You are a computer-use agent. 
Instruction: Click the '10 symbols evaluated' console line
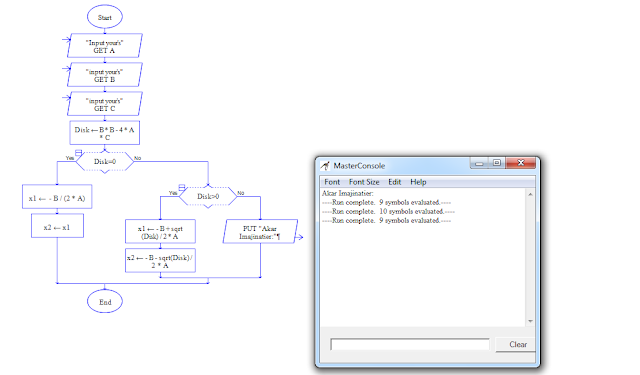388,211
